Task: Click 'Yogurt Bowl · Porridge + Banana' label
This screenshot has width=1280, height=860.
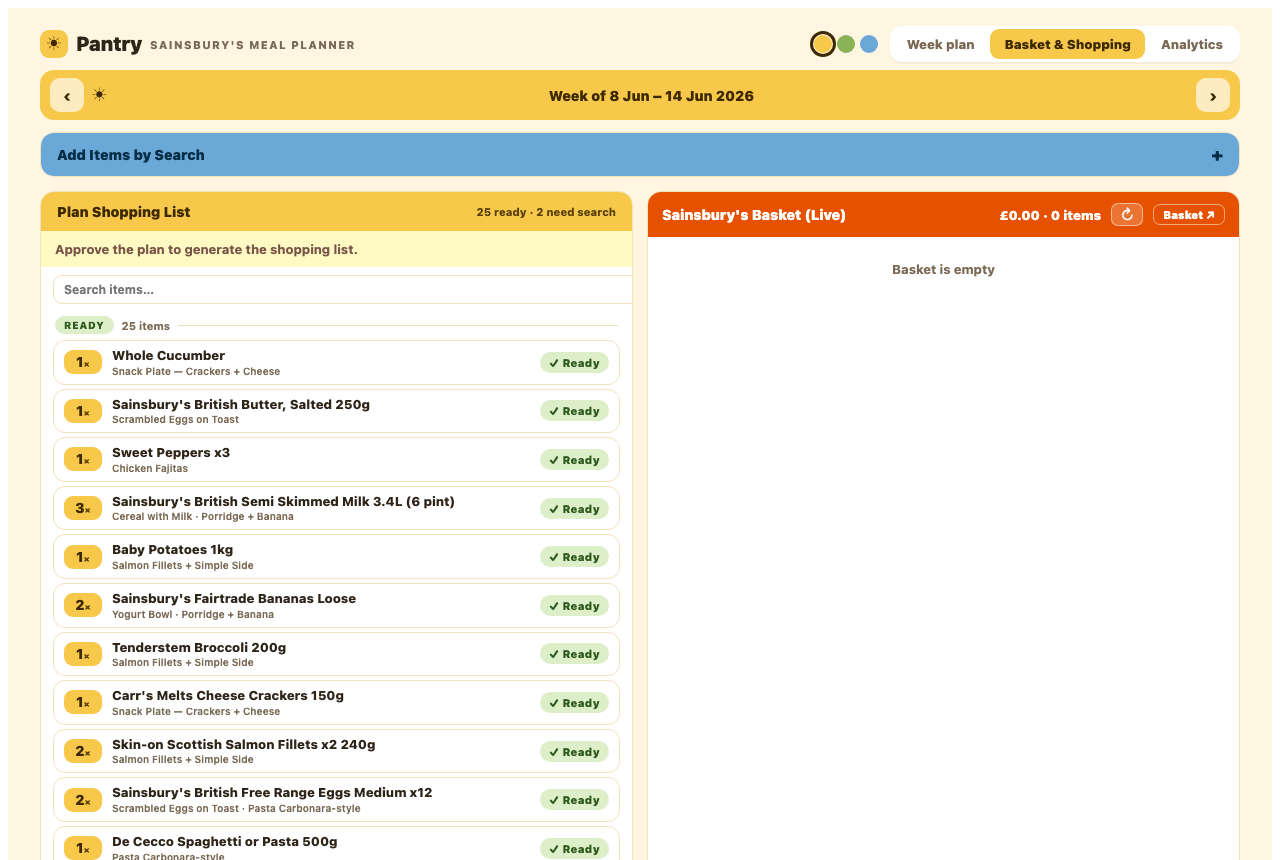Action: click(x=193, y=614)
